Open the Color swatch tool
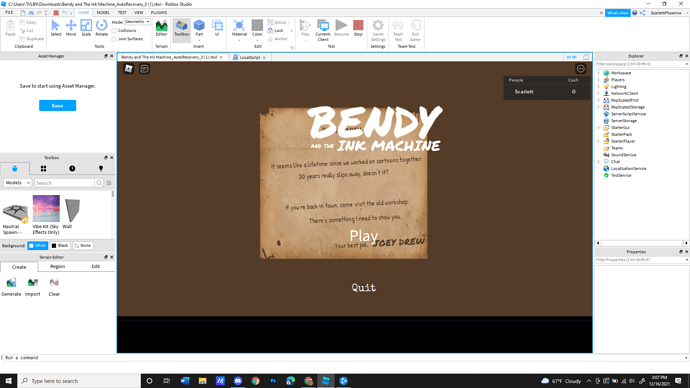690x388 pixels. [257, 28]
